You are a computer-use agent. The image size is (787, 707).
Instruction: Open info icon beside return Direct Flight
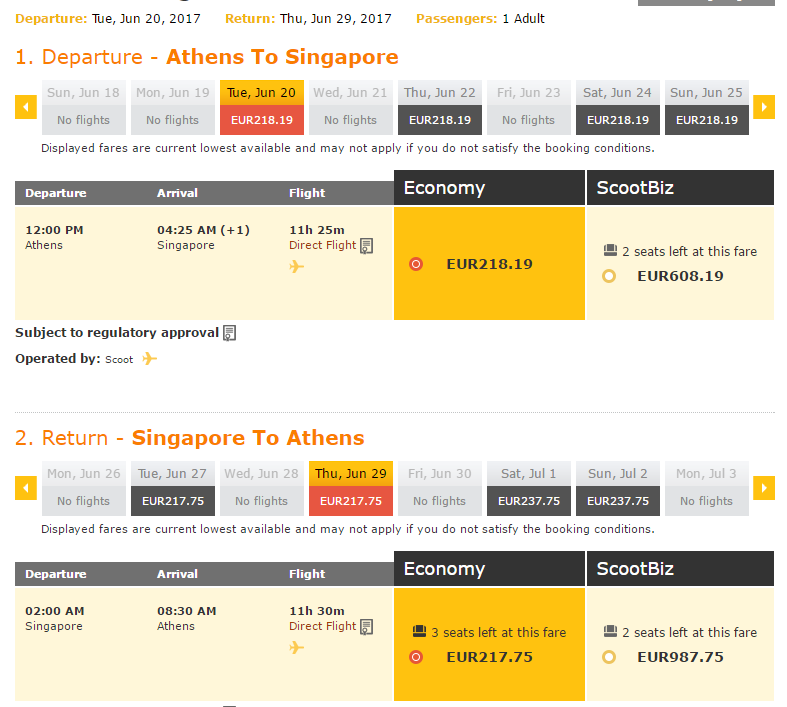[x=367, y=627]
